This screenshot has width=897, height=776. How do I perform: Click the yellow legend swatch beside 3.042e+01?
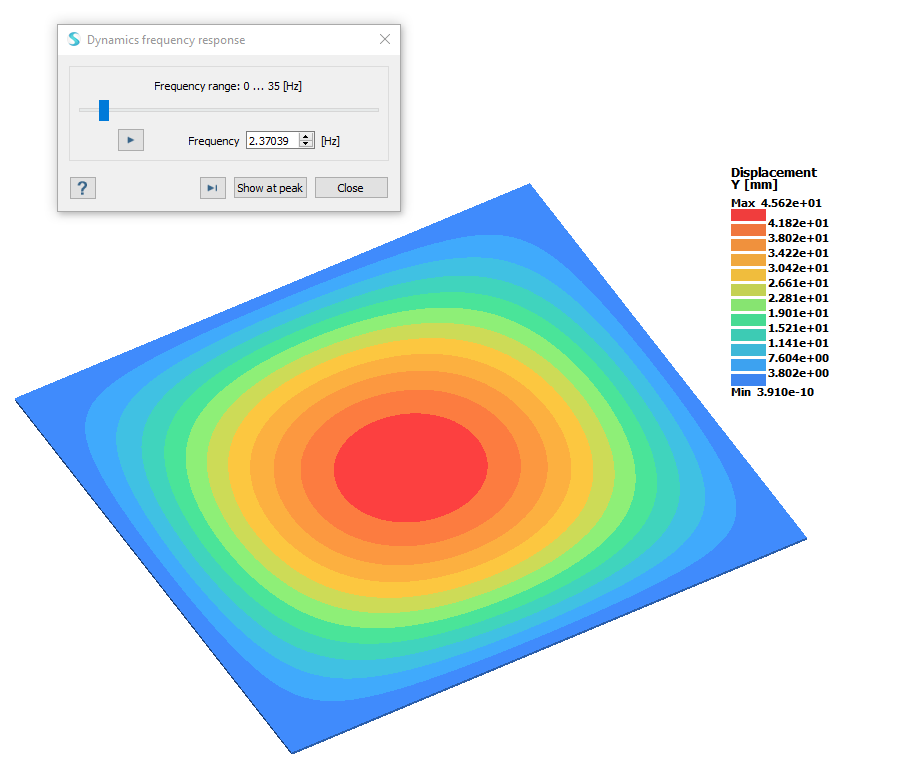click(x=748, y=275)
